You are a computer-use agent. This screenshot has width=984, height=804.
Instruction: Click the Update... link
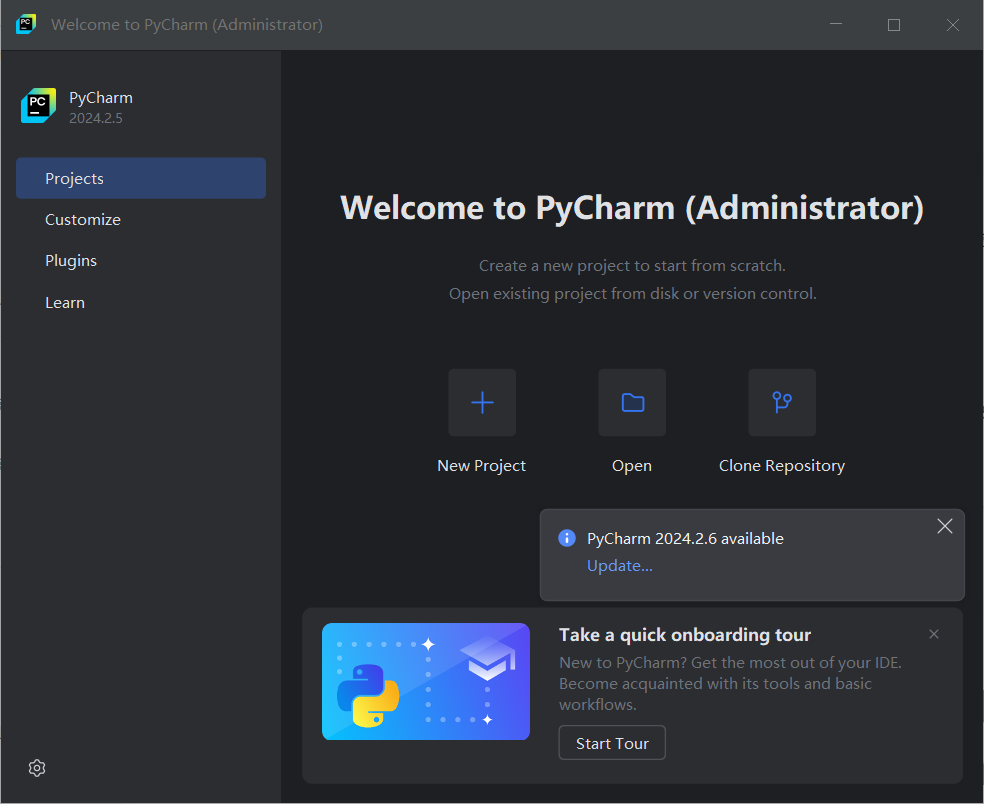coord(619,565)
